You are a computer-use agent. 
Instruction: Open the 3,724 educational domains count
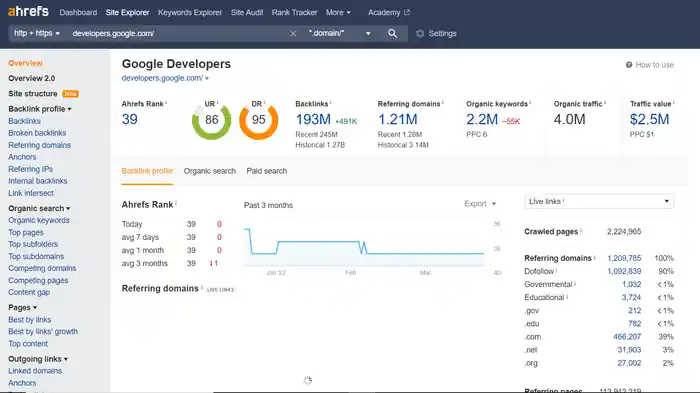631,297
